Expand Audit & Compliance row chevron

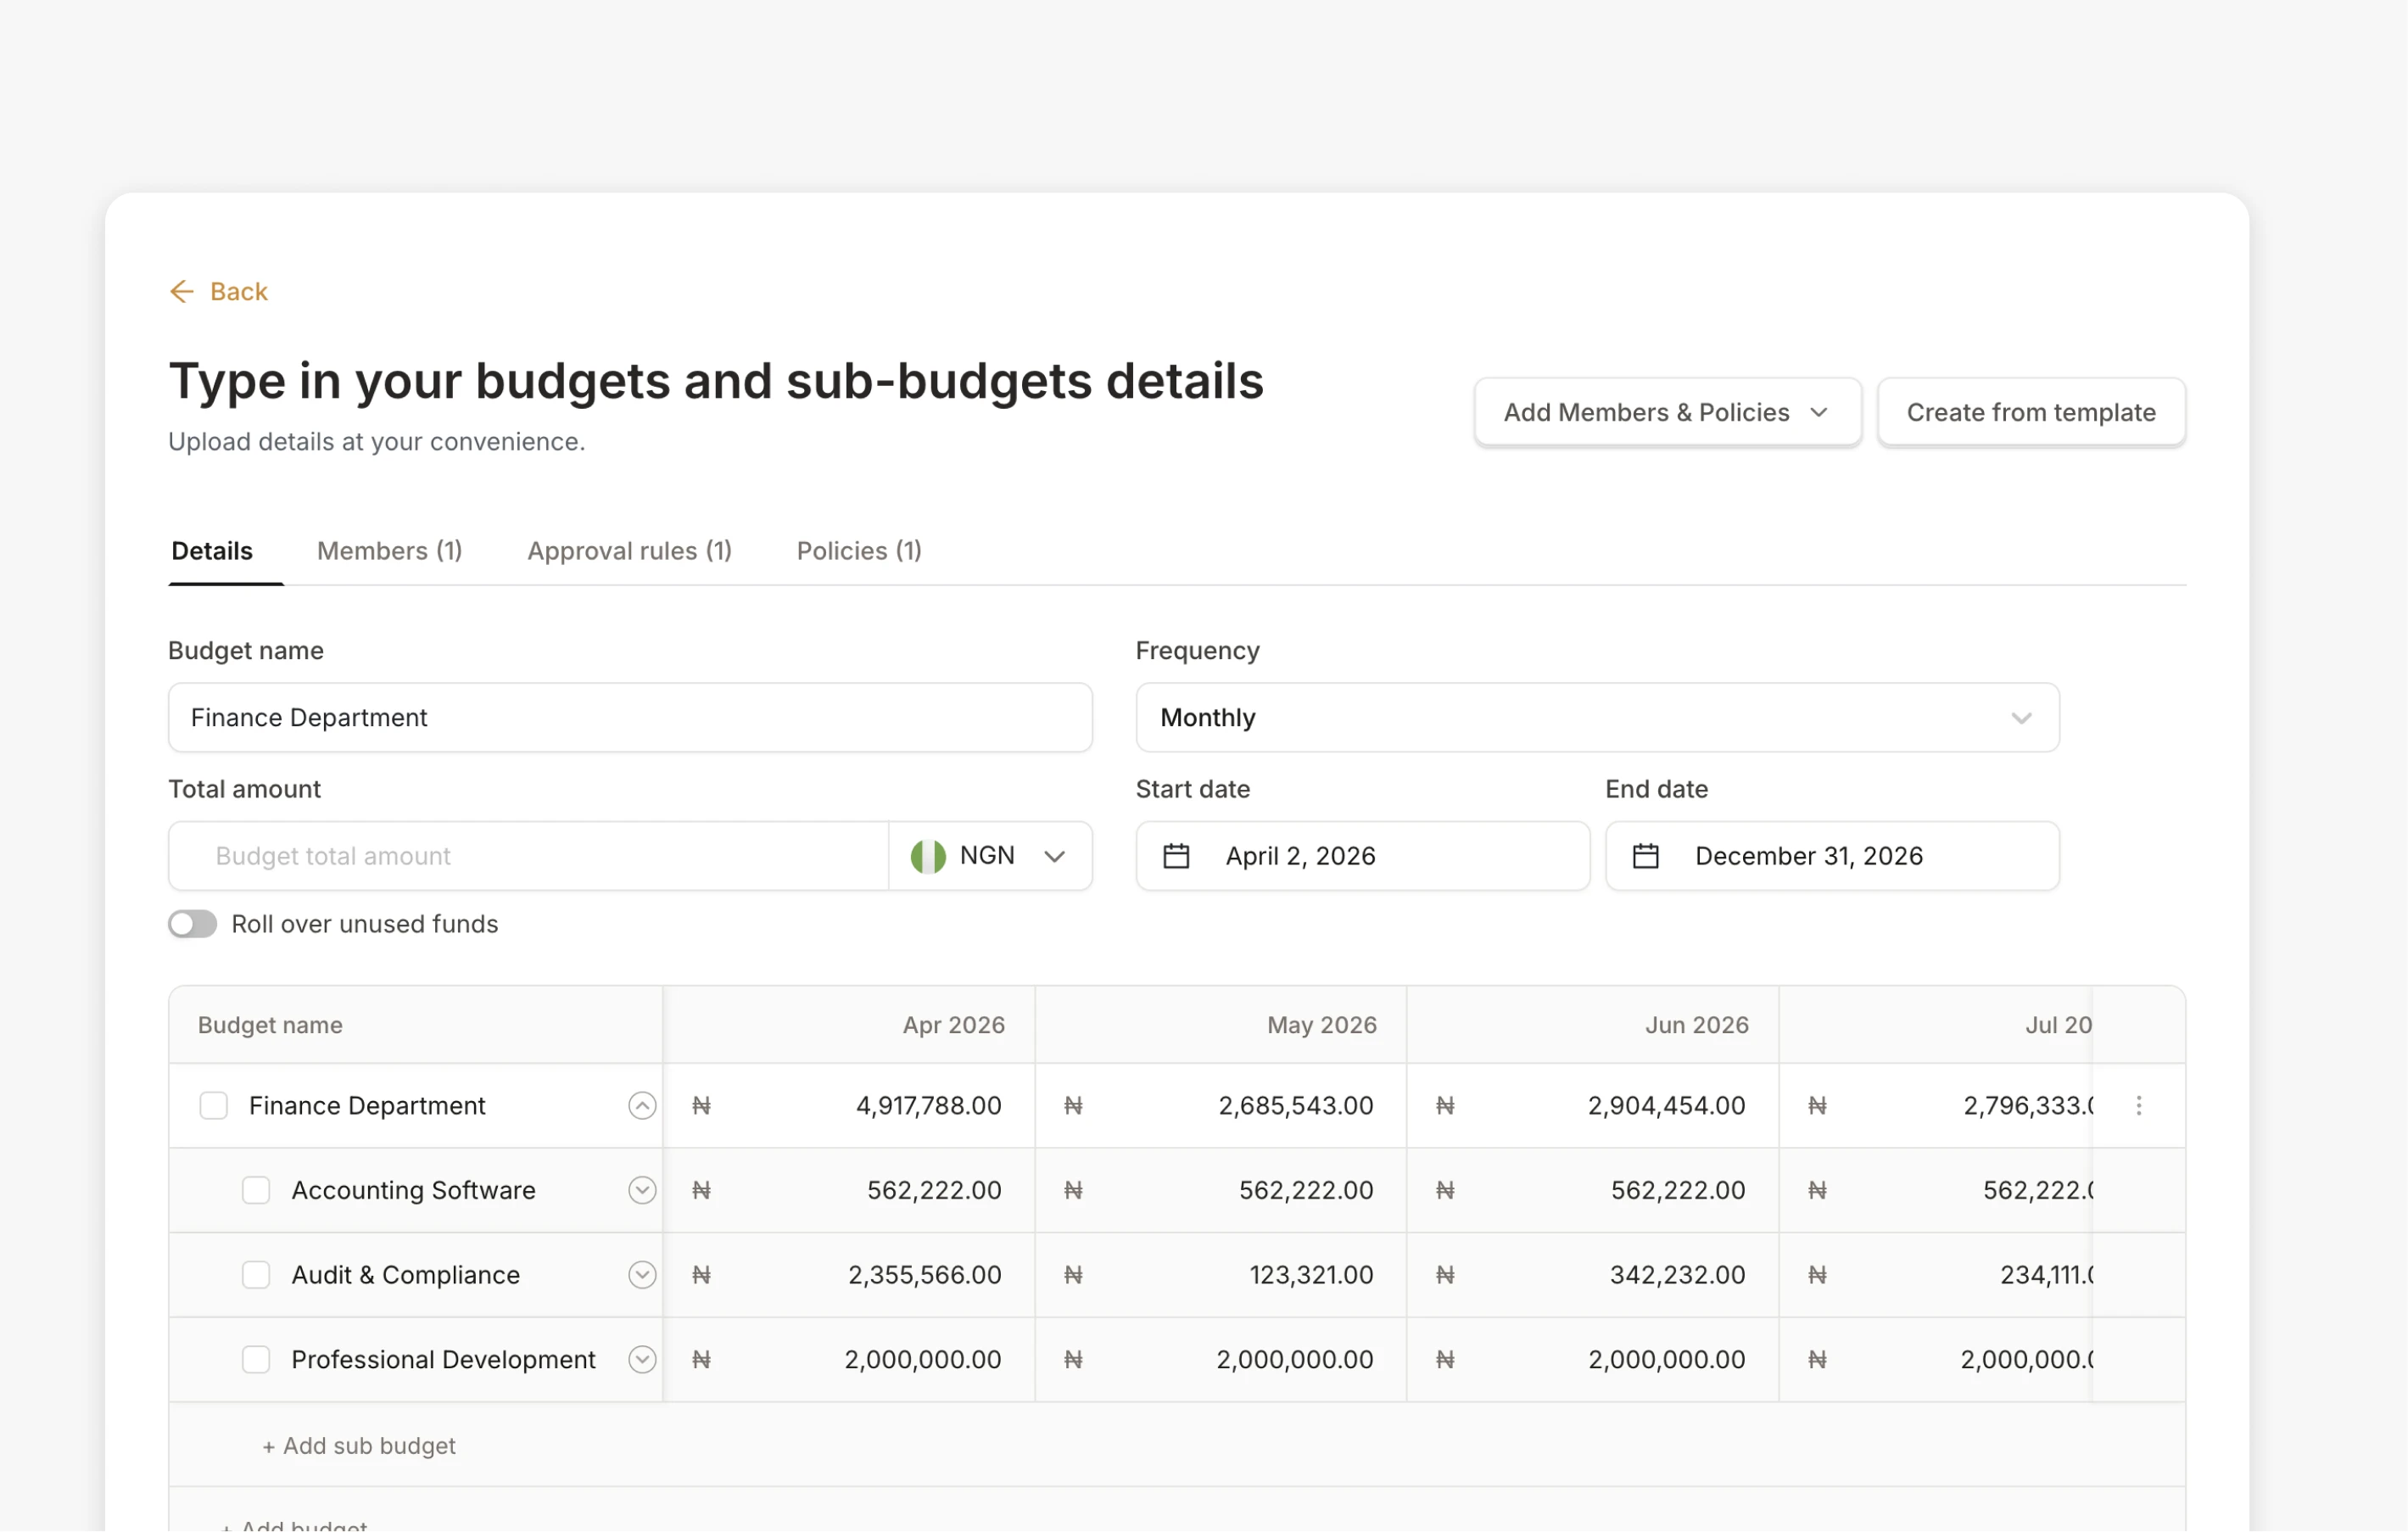point(642,1275)
